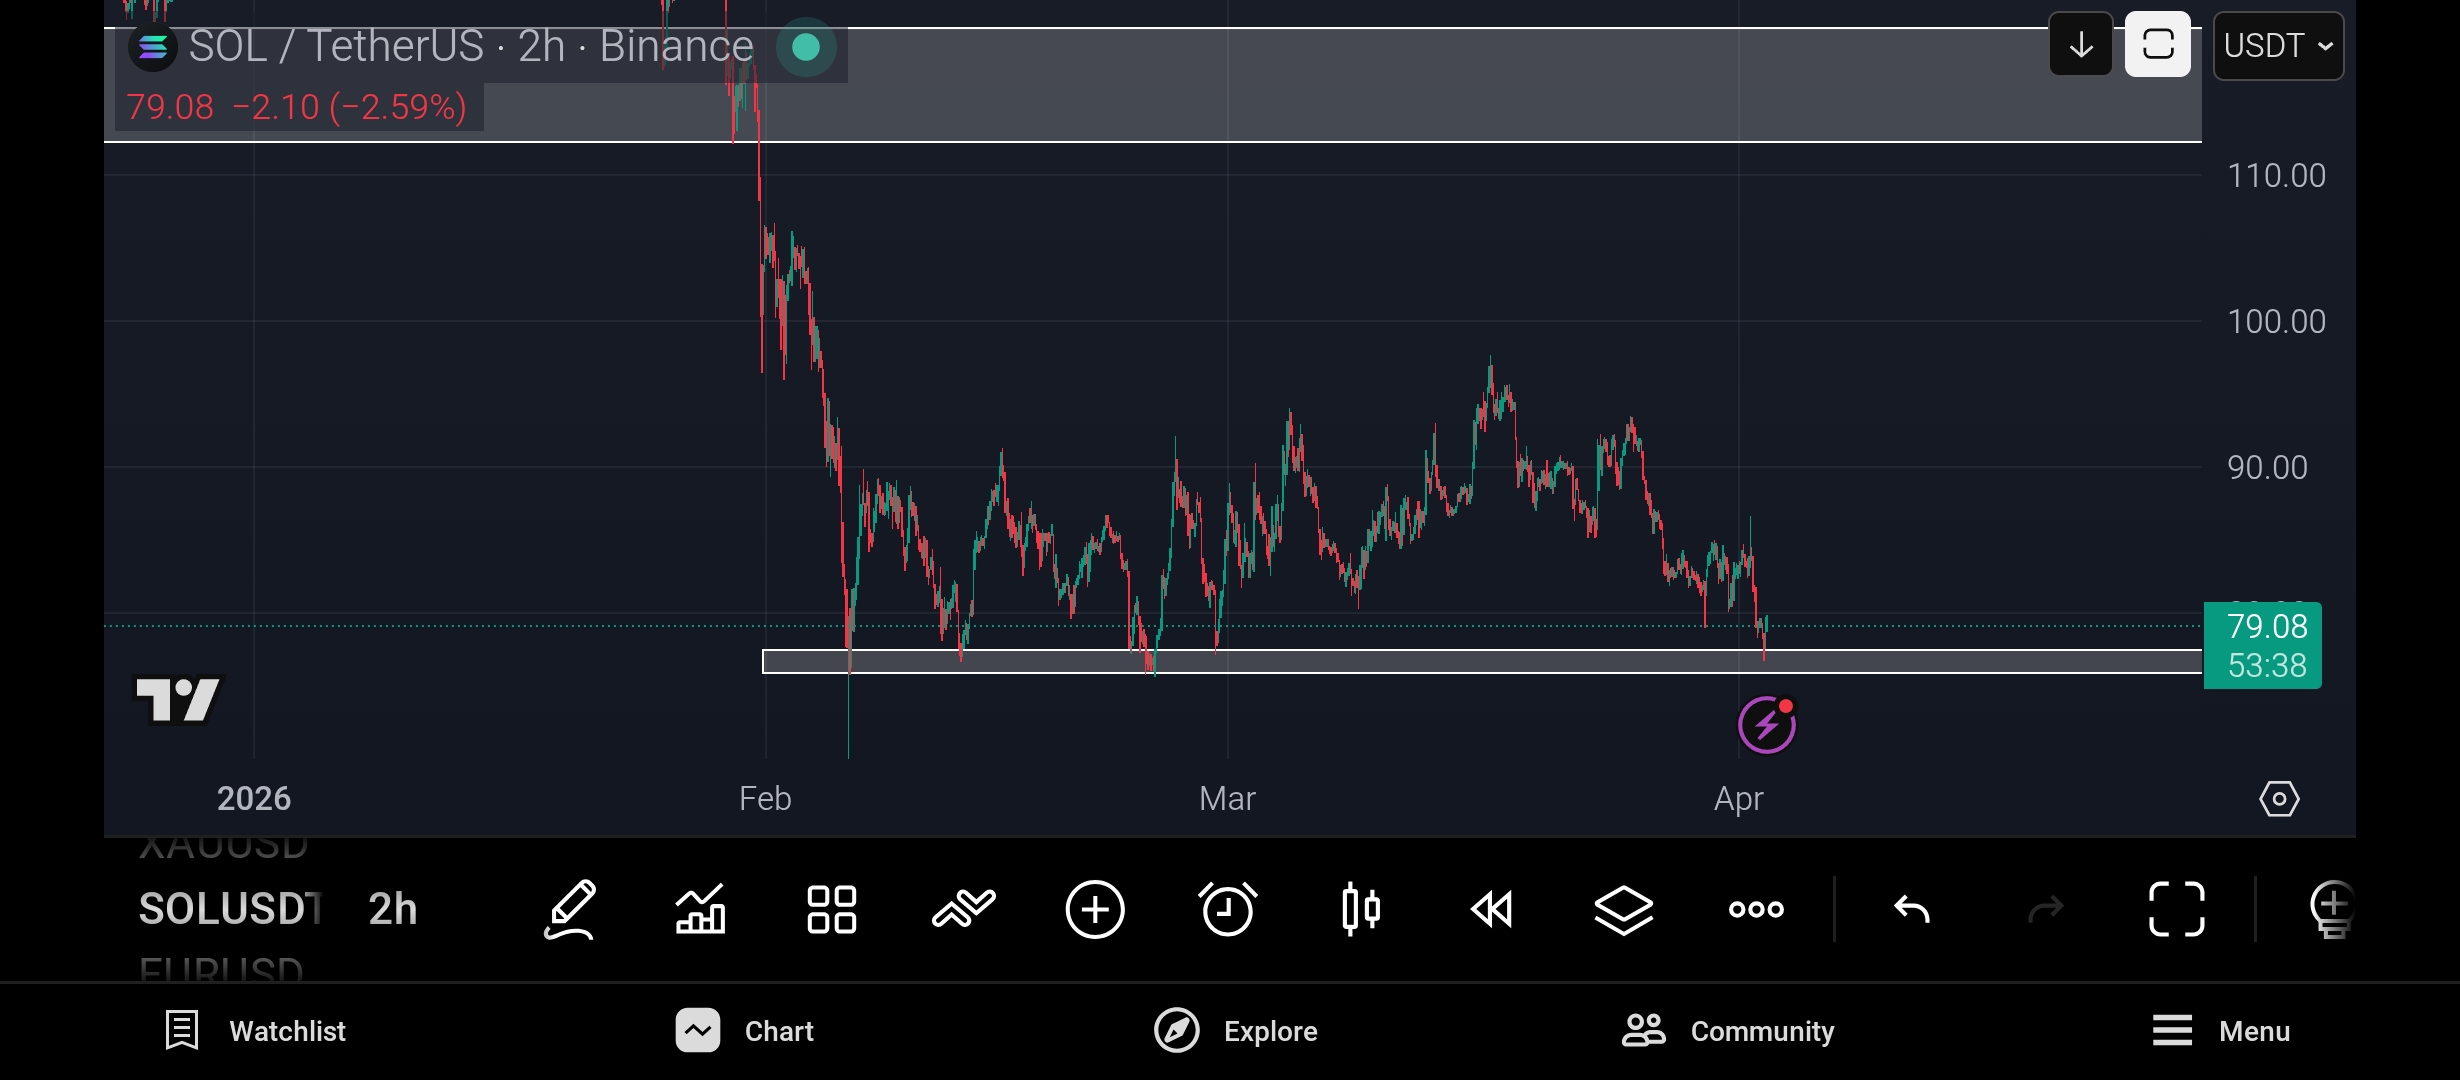The height and width of the screenshot is (1080, 2460).
Task: Open the Explore tab
Action: click(1236, 1031)
